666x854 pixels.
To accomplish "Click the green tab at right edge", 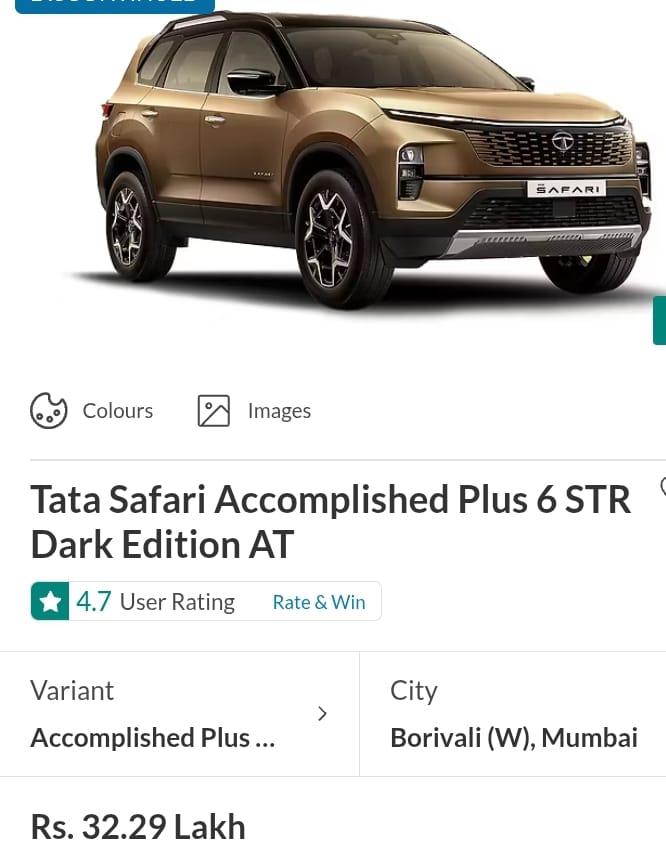I will pyautogui.click(x=659, y=320).
